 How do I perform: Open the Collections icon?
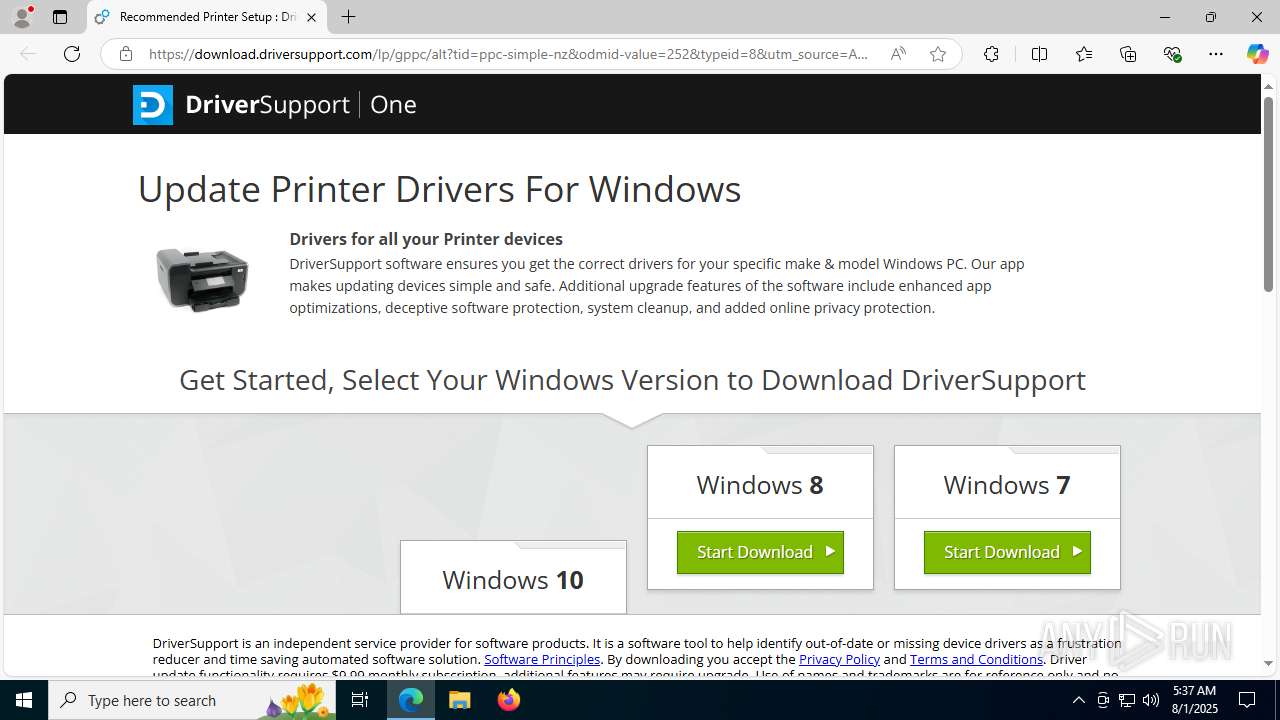pos(1128,54)
